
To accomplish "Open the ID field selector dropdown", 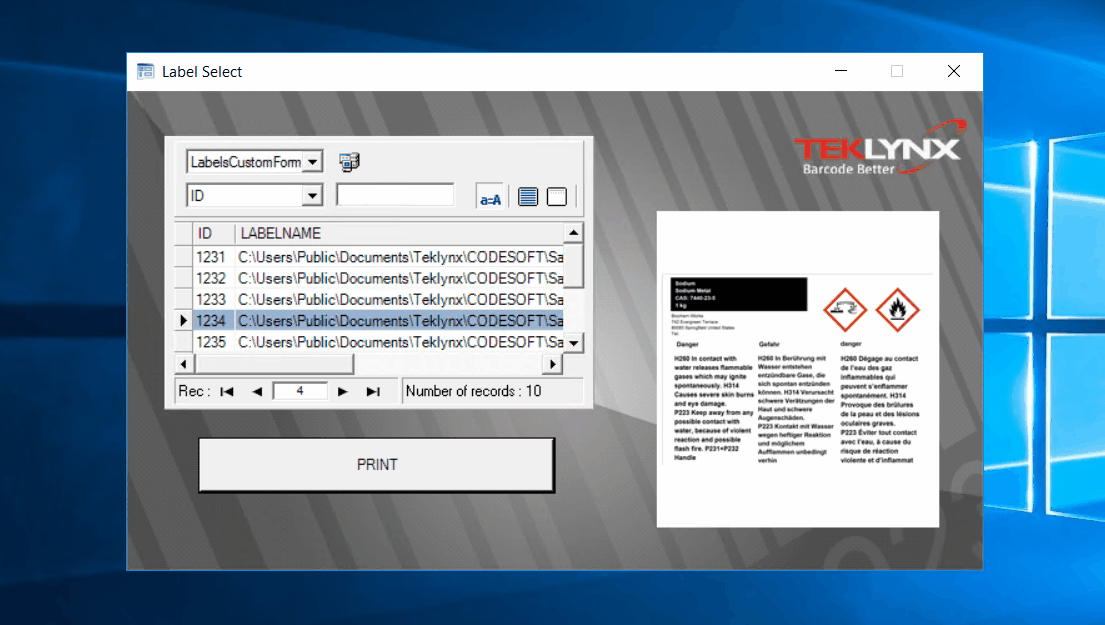I will [312, 196].
